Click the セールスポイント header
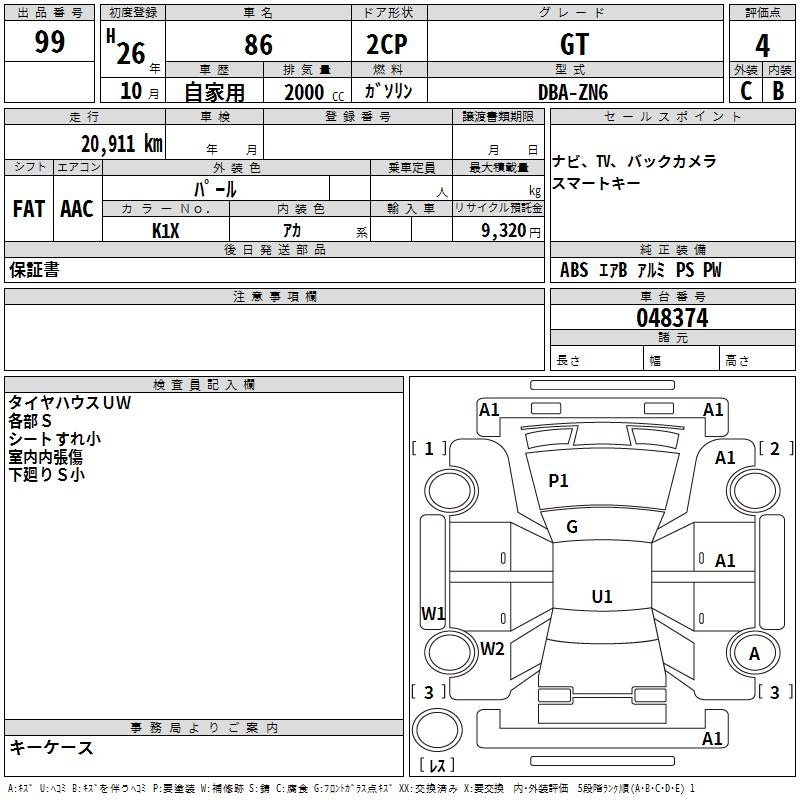Viewport: 800px width, 800px height. point(672,116)
